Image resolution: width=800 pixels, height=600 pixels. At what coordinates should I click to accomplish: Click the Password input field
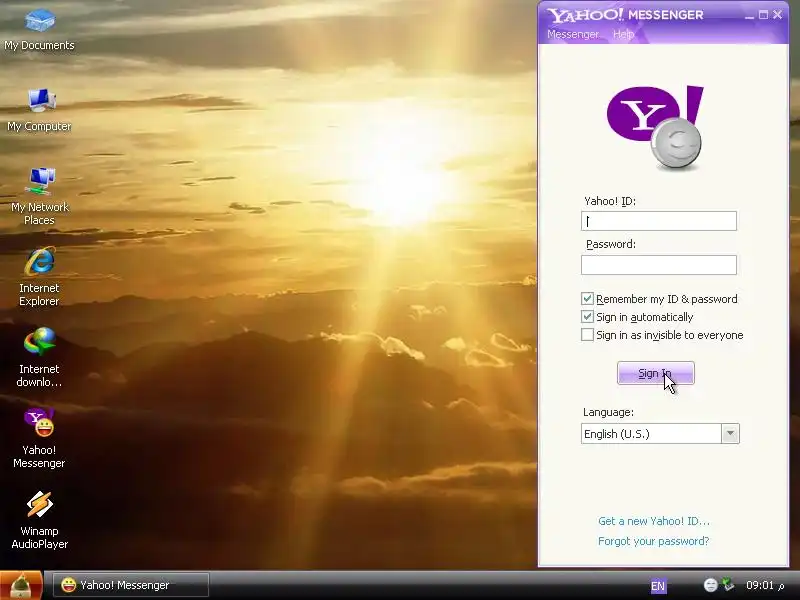pyautogui.click(x=659, y=265)
